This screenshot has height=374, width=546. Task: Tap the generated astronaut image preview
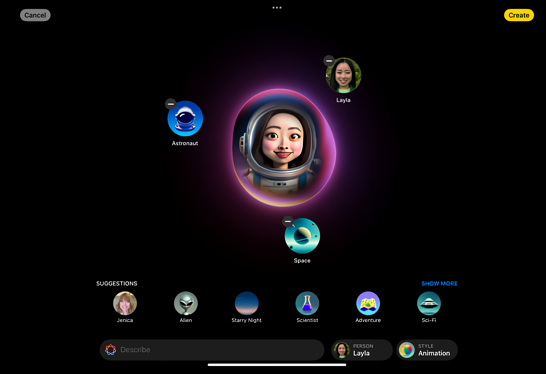[284, 148]
